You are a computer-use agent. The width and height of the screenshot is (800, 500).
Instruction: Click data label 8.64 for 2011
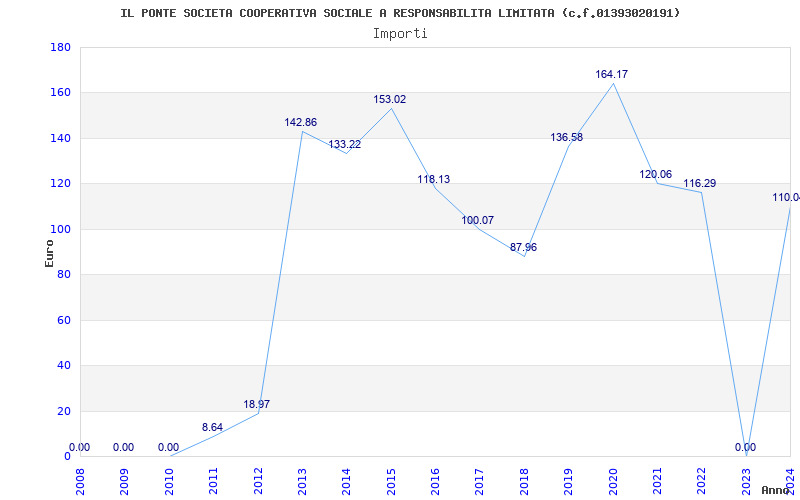point(212,428)
